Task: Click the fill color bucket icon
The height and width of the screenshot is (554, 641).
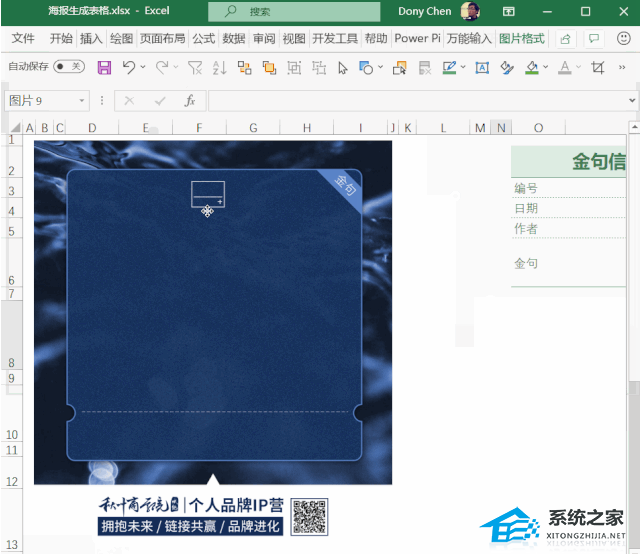Action: coord(531,67)
